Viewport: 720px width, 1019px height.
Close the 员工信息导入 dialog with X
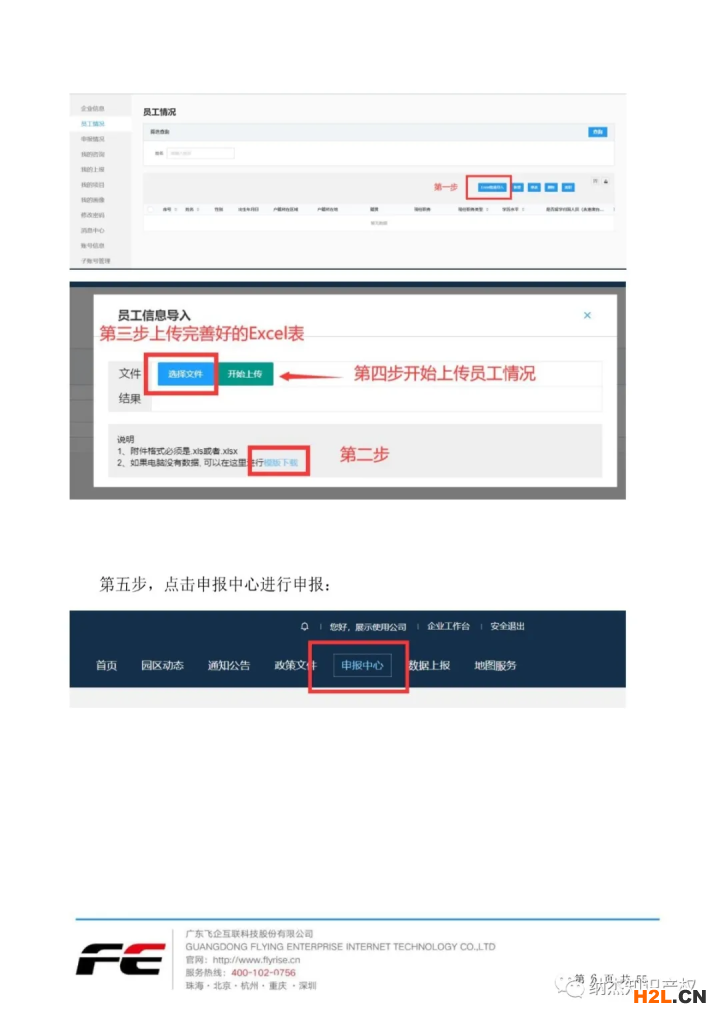click(587, 315)
